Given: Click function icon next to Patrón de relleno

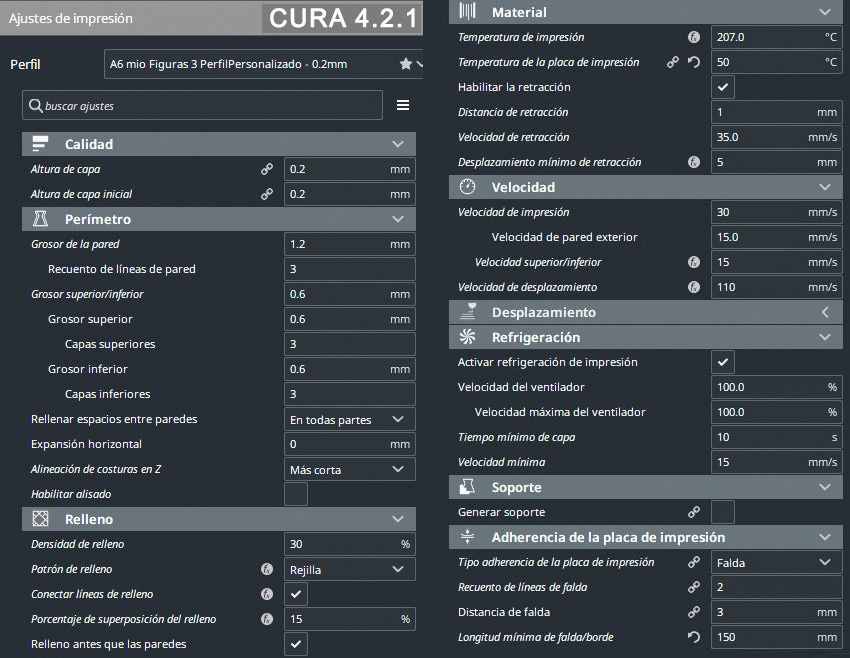Looking at the screenshot, I should (x=267, y=569).
